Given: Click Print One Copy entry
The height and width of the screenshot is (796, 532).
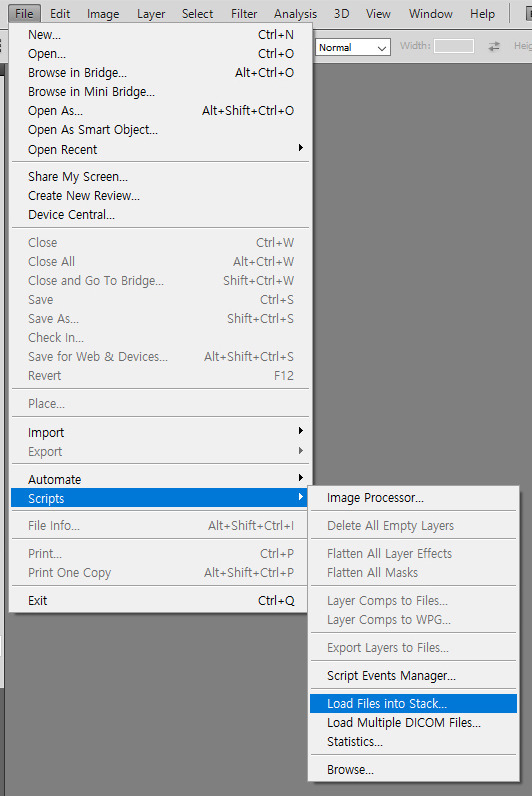Looking at the screenshot, I should [160, 573].
